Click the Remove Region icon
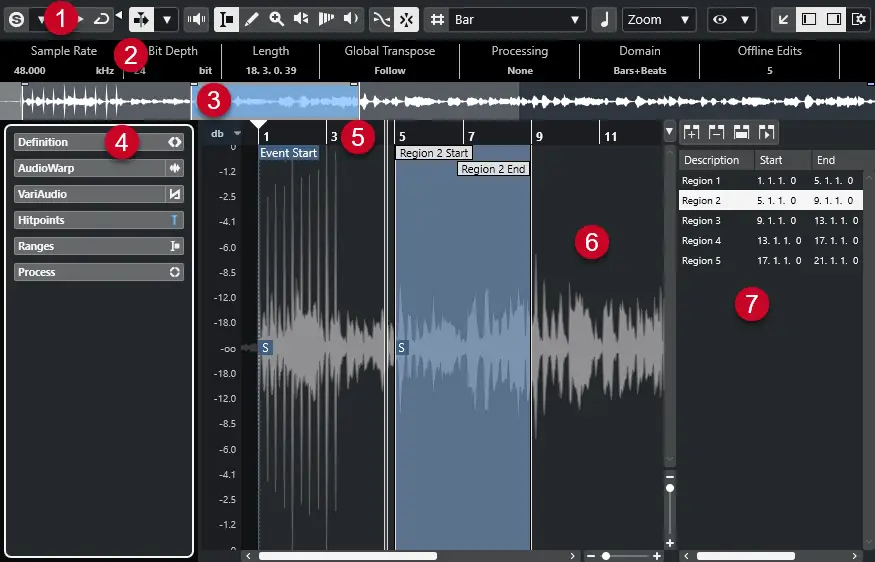875x562 pixels. [x=717, y=132]
